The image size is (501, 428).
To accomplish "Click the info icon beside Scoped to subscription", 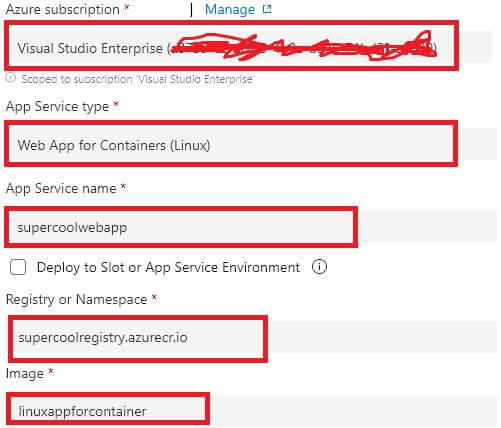I will (10, 77).
